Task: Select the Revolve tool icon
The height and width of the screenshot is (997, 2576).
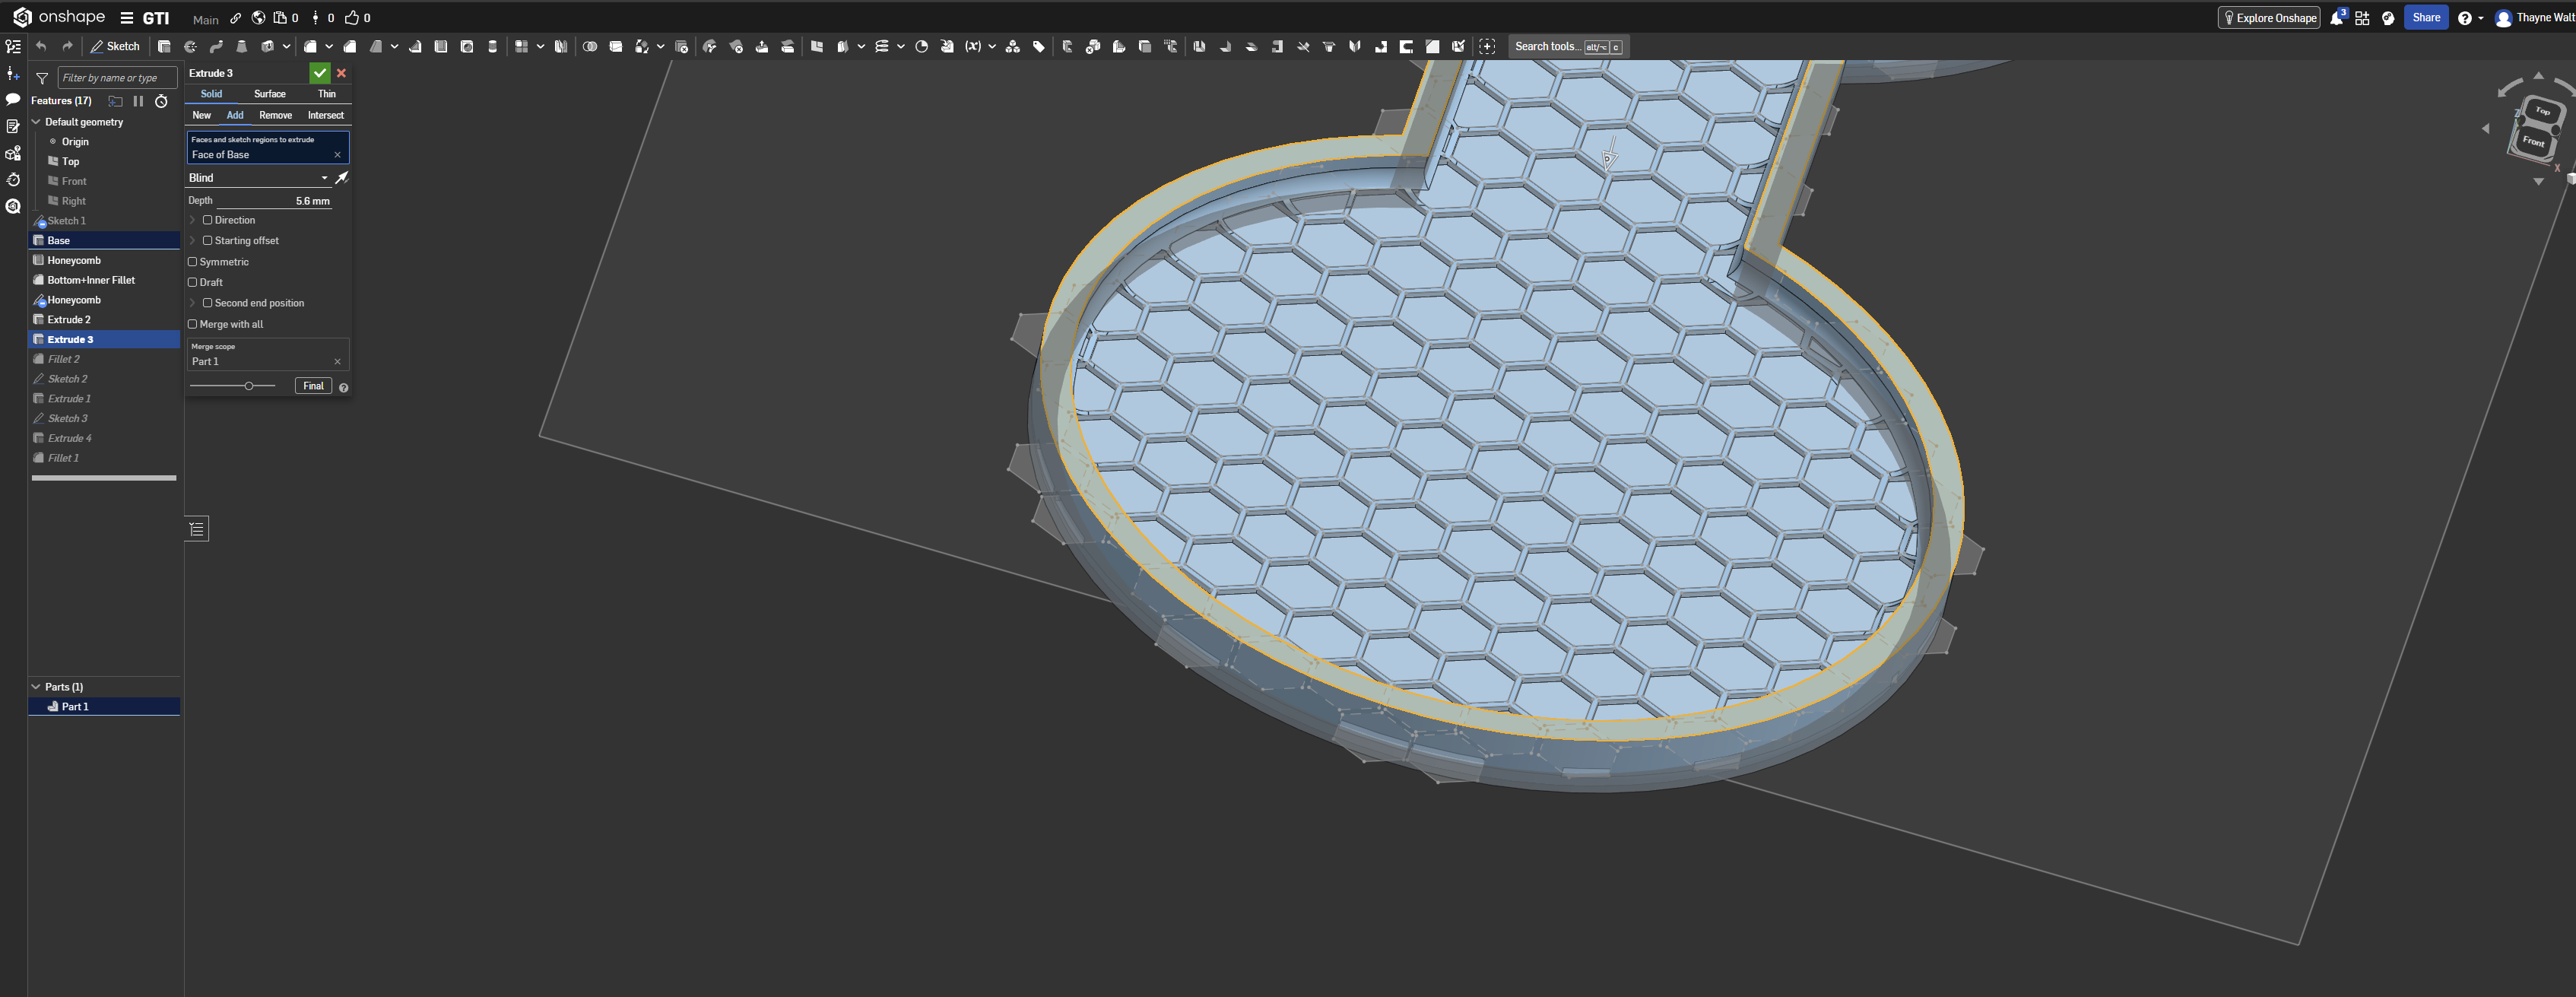Action: pyautogui.click(x=190, y=46)
